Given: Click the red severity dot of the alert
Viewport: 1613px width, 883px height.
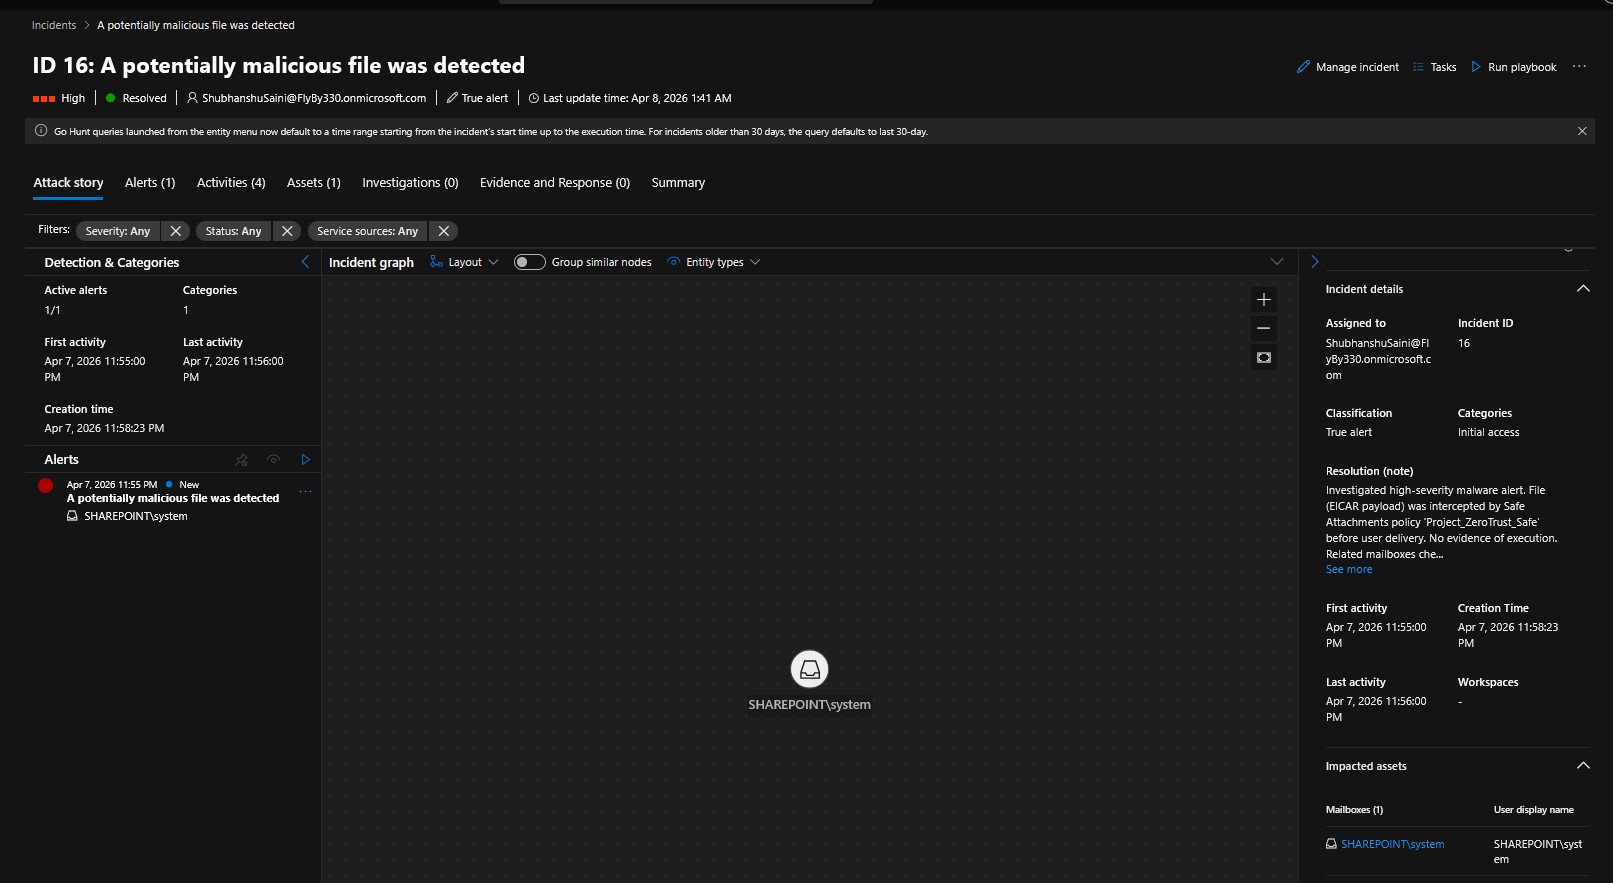Looking at the screenshot, I should 45,485.
